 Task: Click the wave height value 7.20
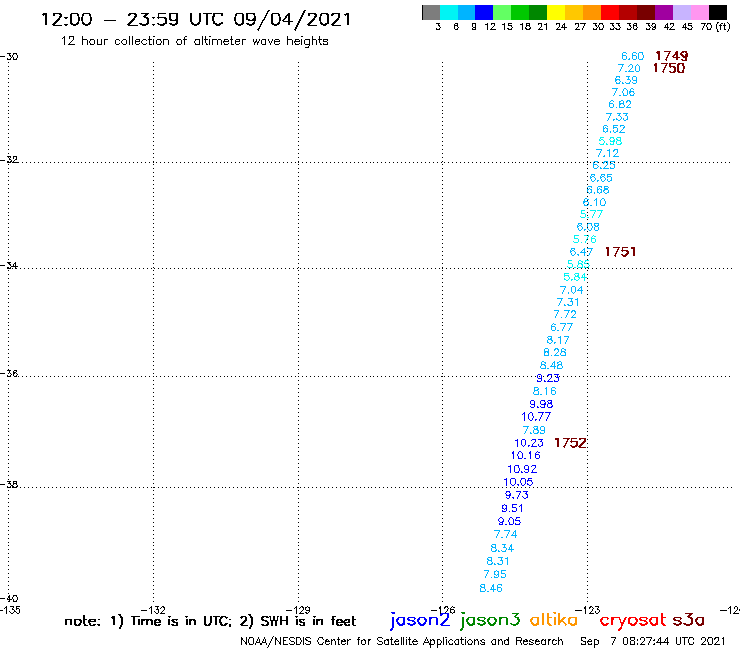tap(629, 68)
